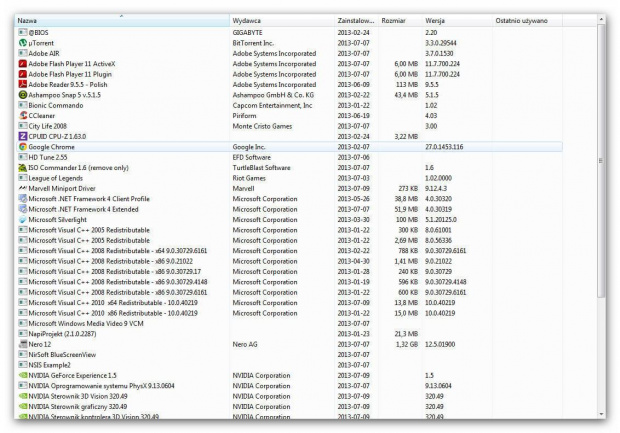Click publisher Monte Cristo Games

point(262,126)
